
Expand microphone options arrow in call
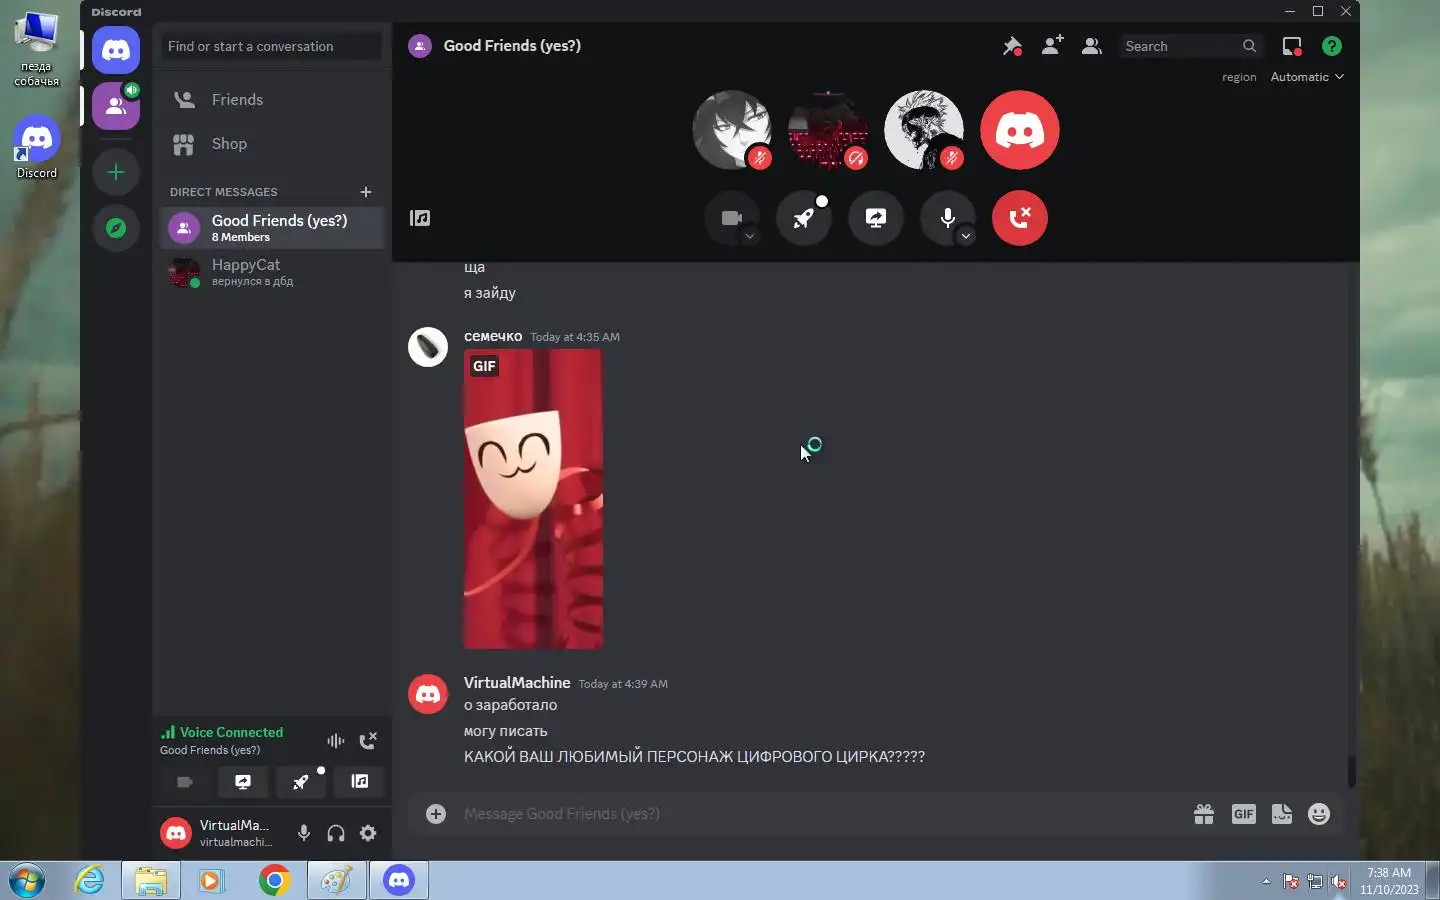(x=966, y=237)
